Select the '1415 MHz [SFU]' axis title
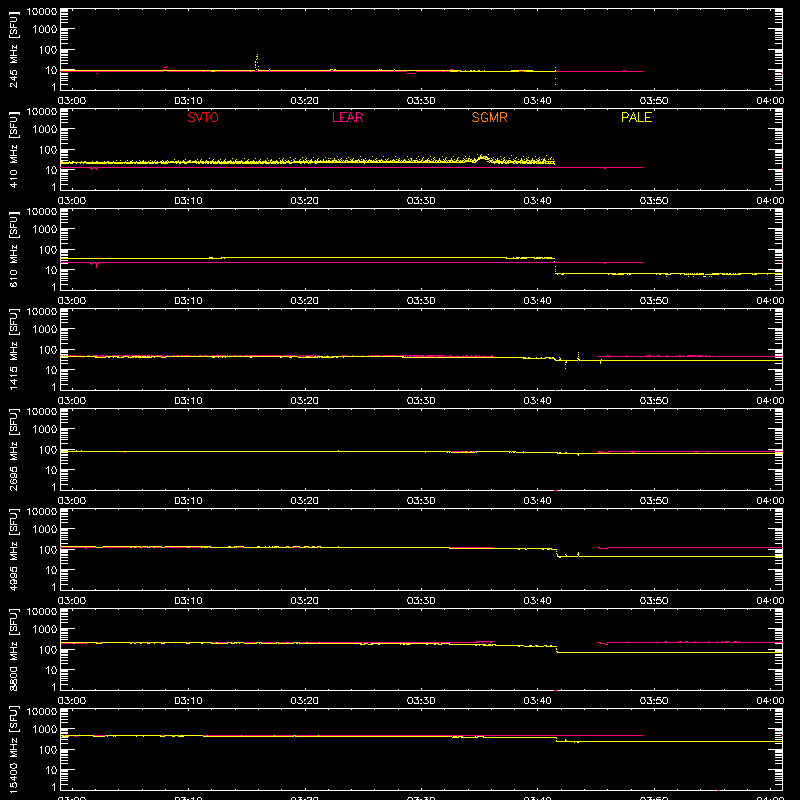The height and width of the screenshot is (800, 800). pos(13,349)
